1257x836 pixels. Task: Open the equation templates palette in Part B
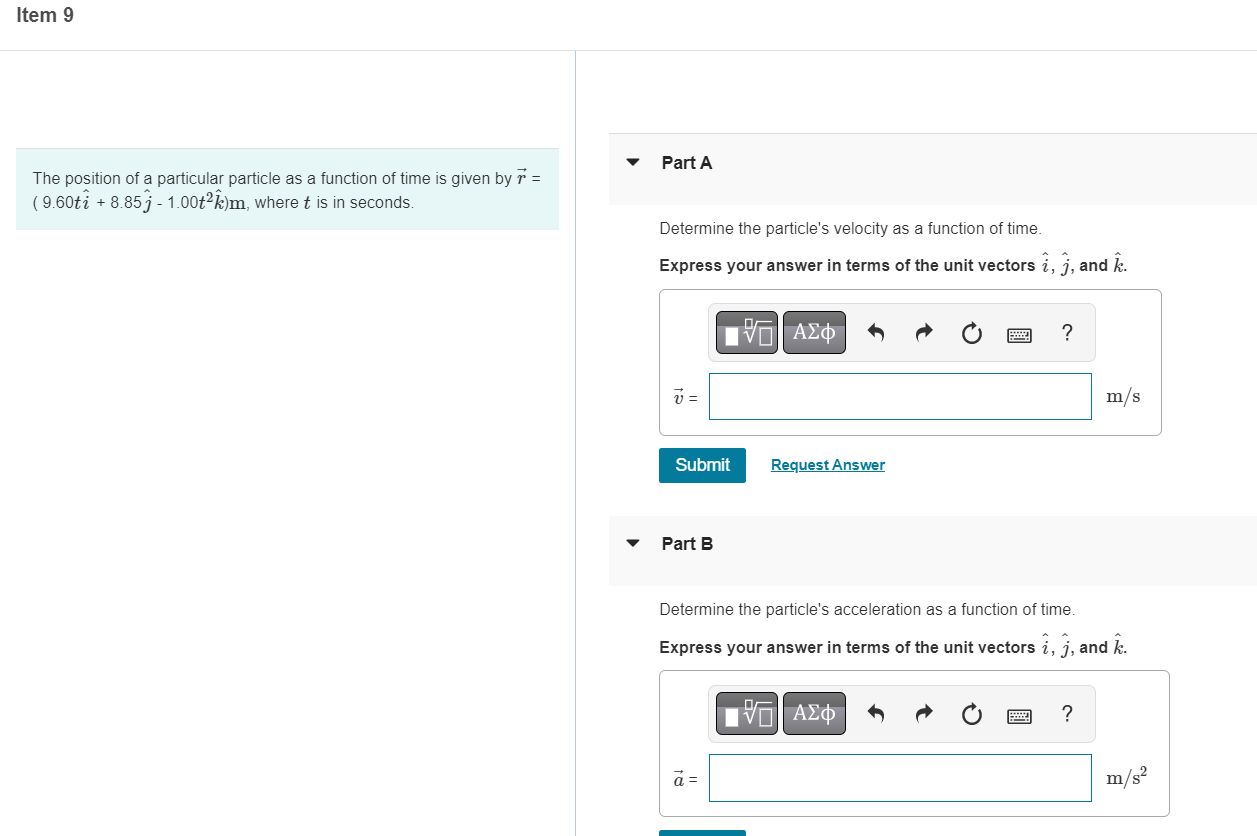746,713
